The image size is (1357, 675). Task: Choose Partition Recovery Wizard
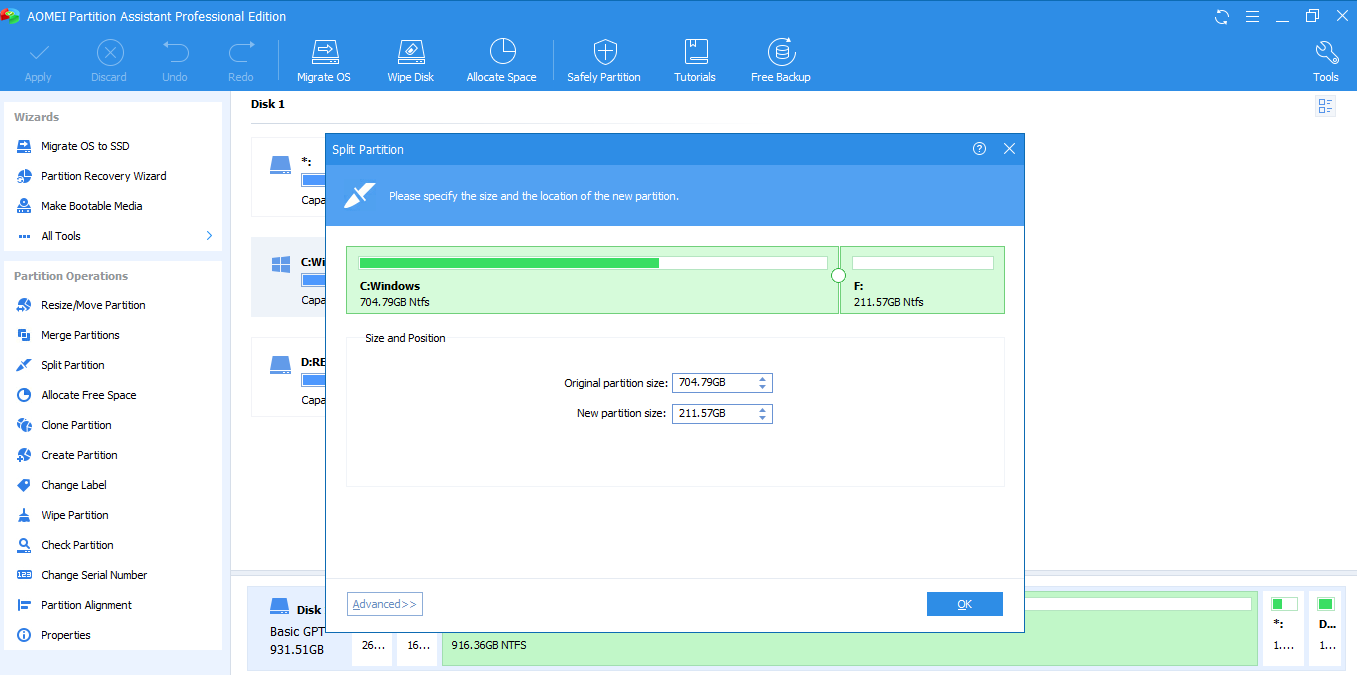point(103,176)
